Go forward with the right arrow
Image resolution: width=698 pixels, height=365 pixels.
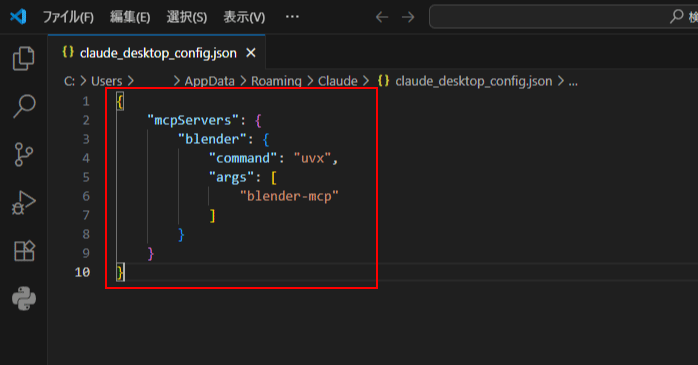(x=408, y=17)
